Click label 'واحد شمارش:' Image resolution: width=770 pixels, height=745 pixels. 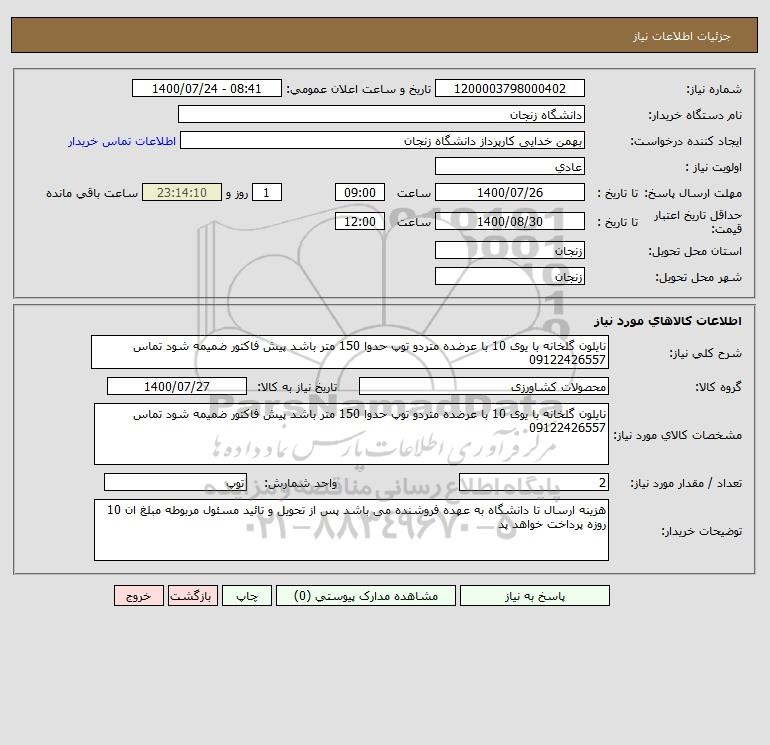click(x=301, y=483)
